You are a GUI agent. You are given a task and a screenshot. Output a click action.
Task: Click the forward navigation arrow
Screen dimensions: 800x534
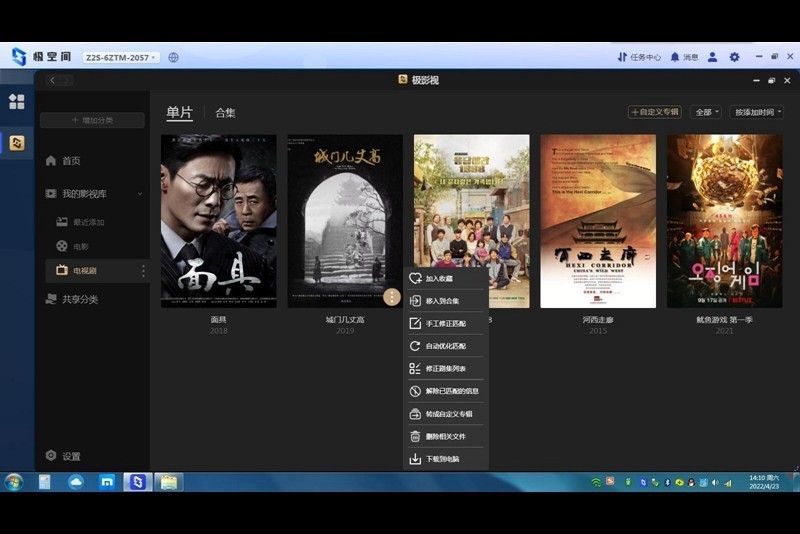(67, 80)
